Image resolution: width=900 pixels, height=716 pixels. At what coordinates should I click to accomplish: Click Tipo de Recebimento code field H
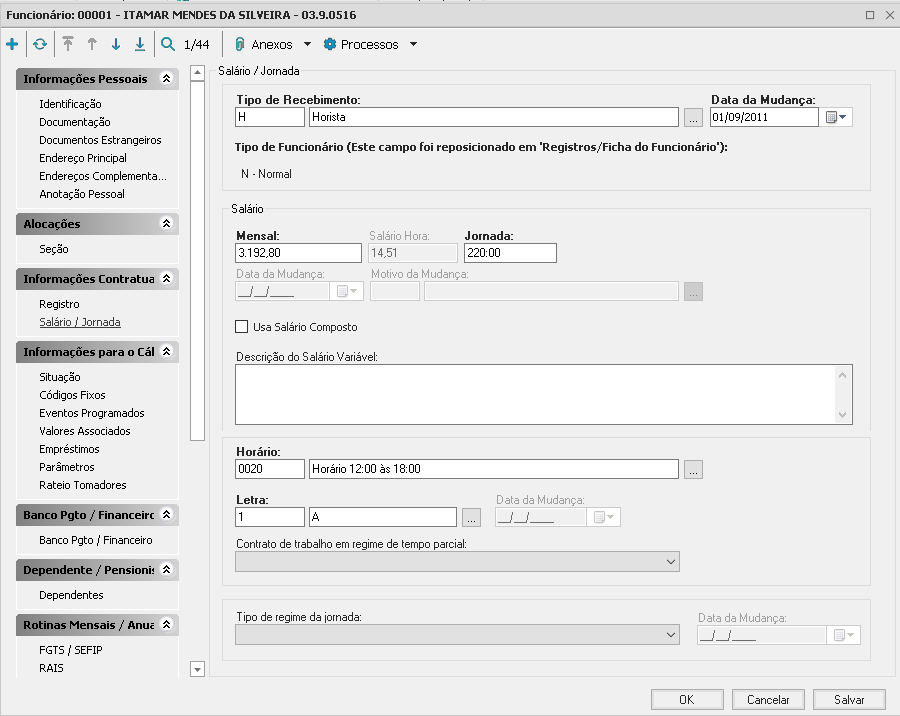coord(270,117)
